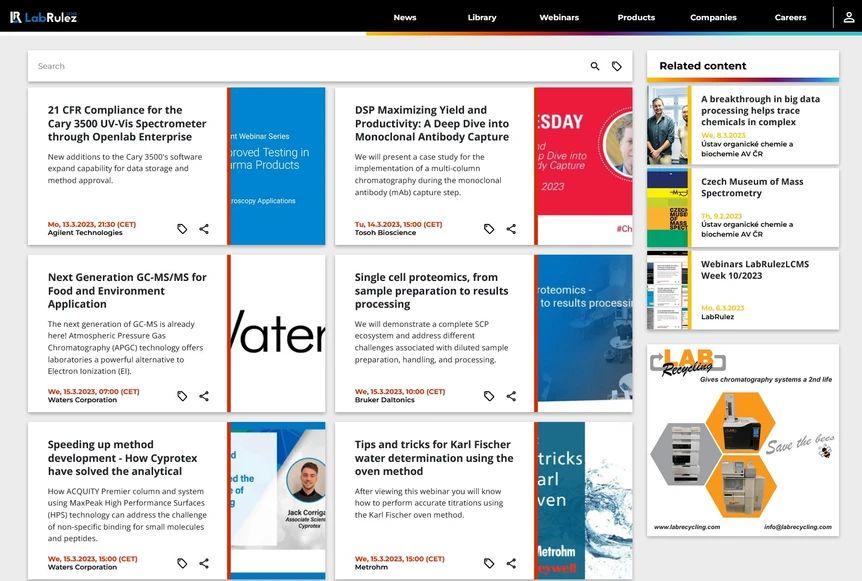Screen dimensions: 862x581
Task: Click 'Tosoh Bioscience' company name
Action: (x=385, y=233)
